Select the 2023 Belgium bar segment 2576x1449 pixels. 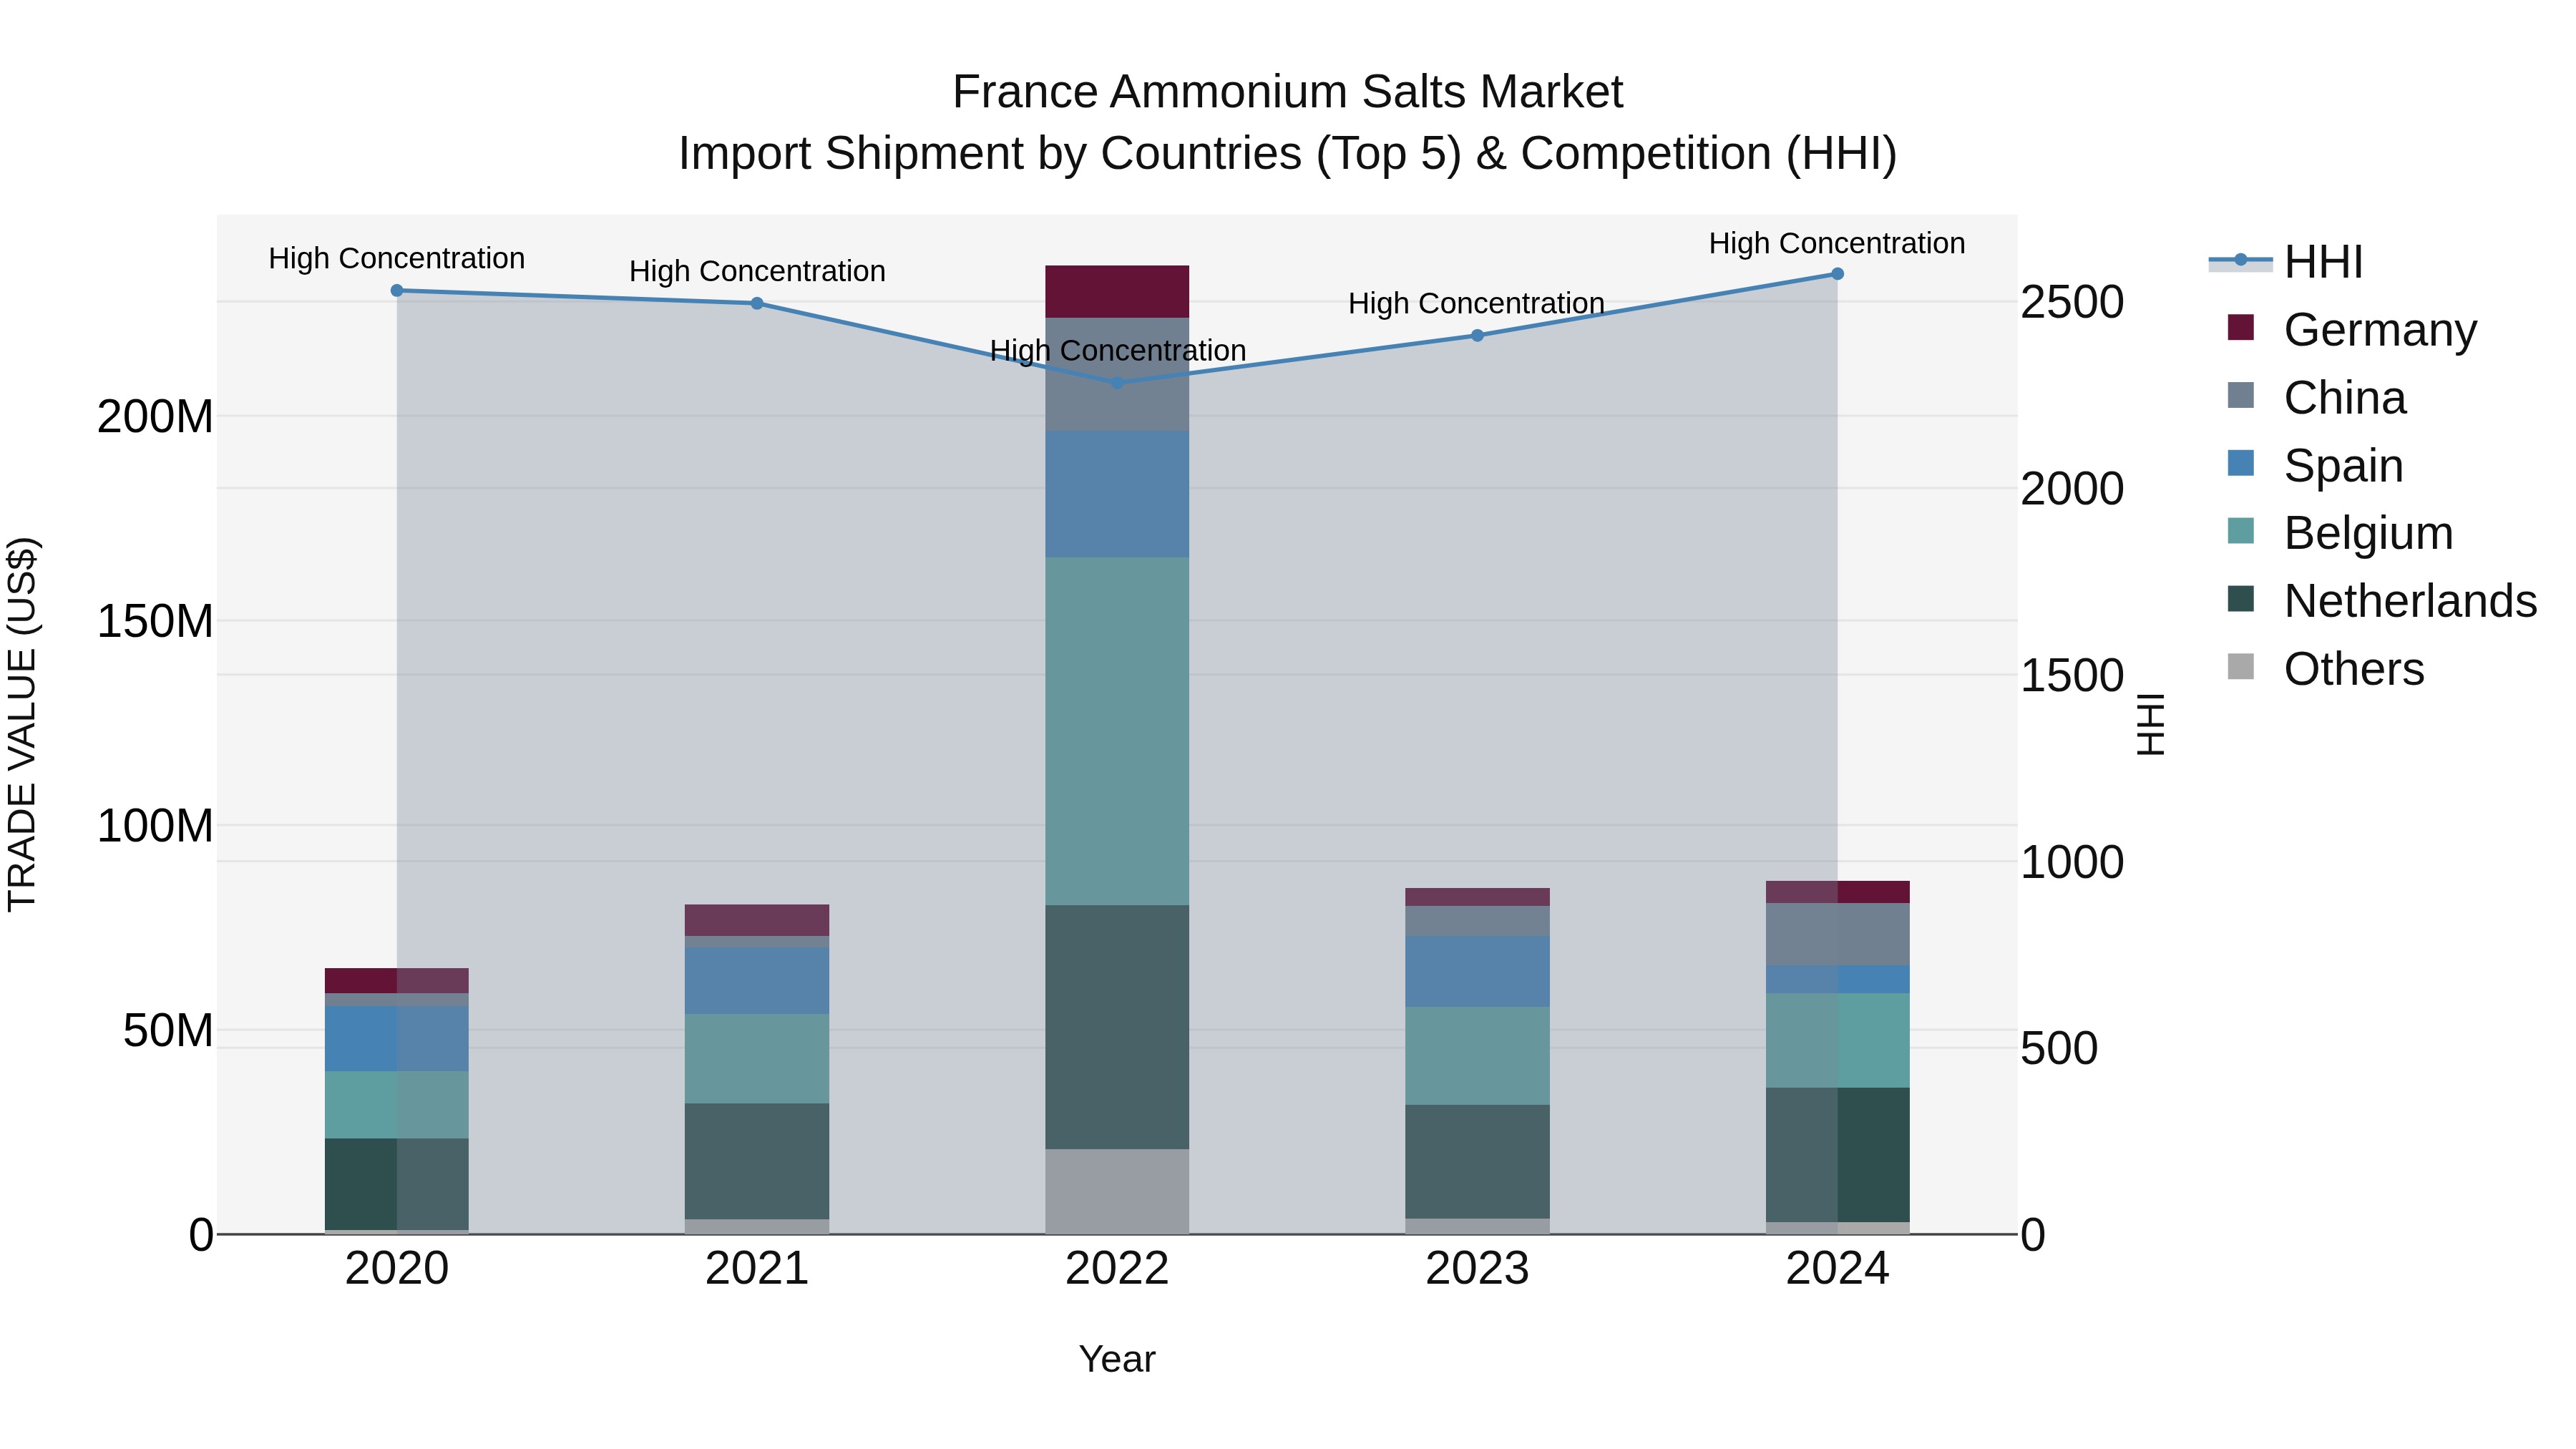tap(1477, 1055)
